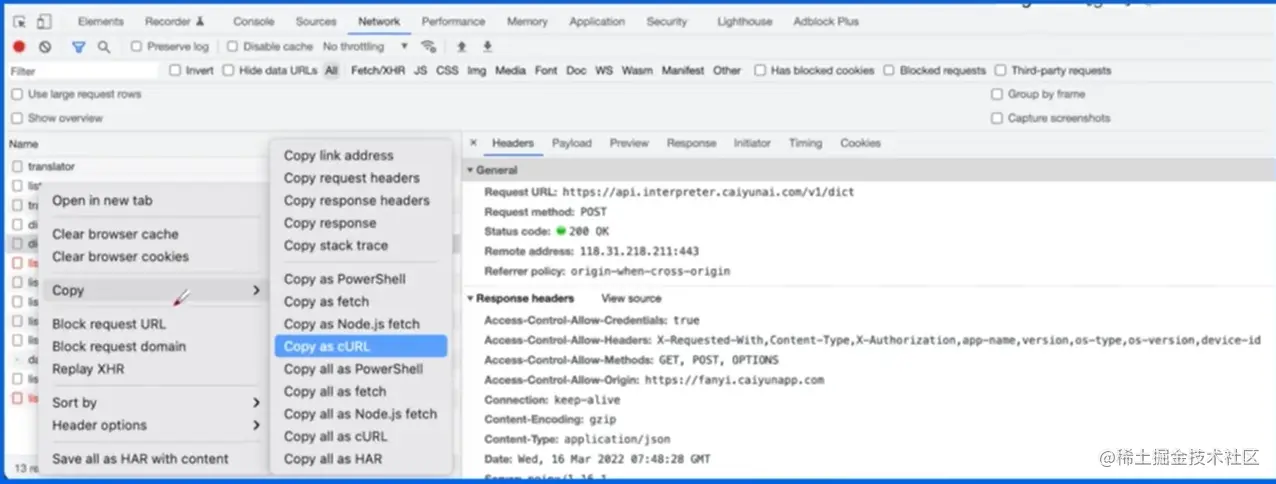The height and width of the screenshot is (484, 1276).
Task: Click the Filter text input field
Action: 82,71
